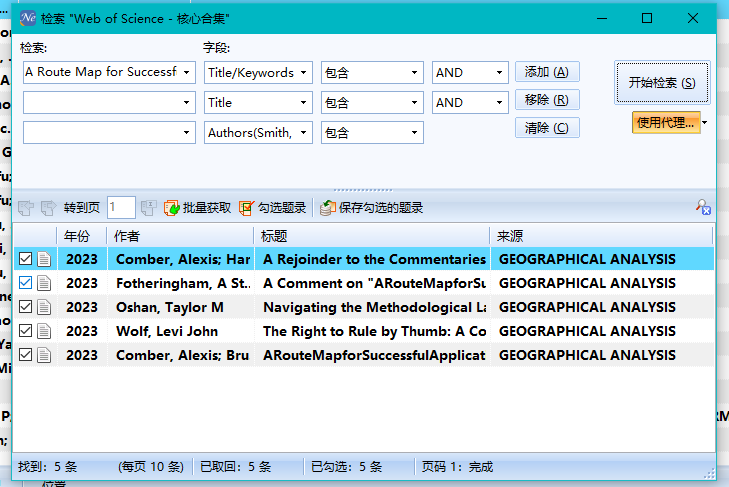Sort results by 作者 column header

click(180, 236)
